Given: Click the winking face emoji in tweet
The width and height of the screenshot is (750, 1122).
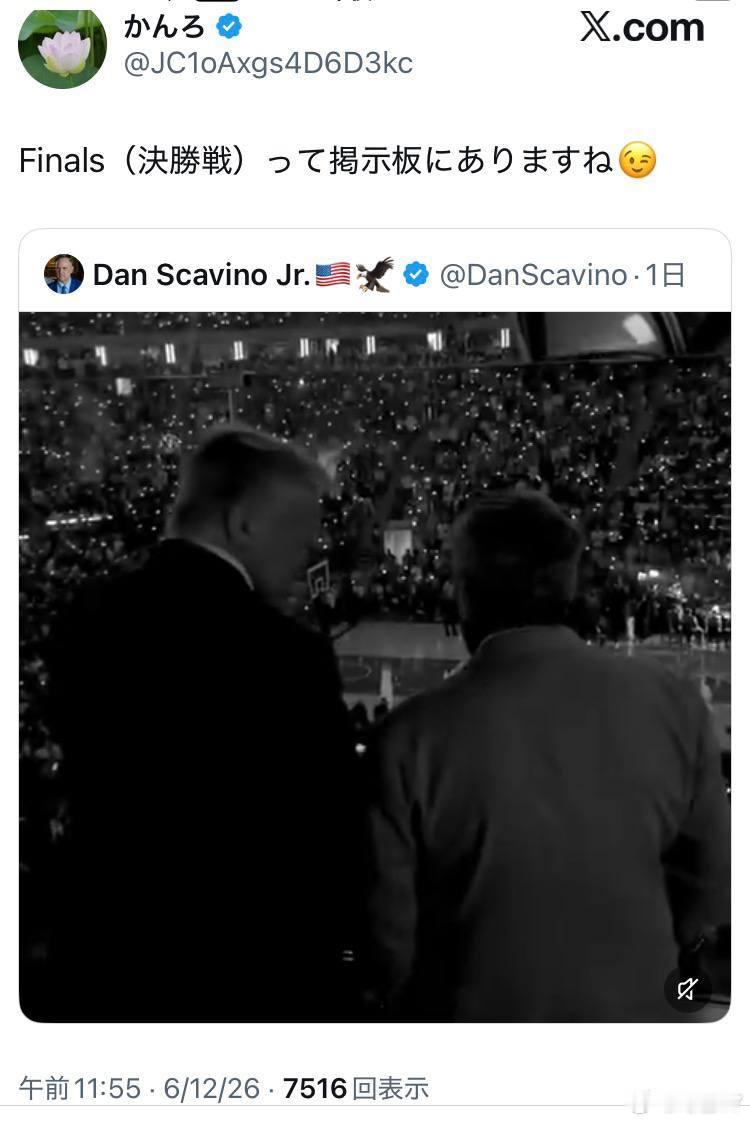Looking at the screenshot, I should [x=637, y=160].
